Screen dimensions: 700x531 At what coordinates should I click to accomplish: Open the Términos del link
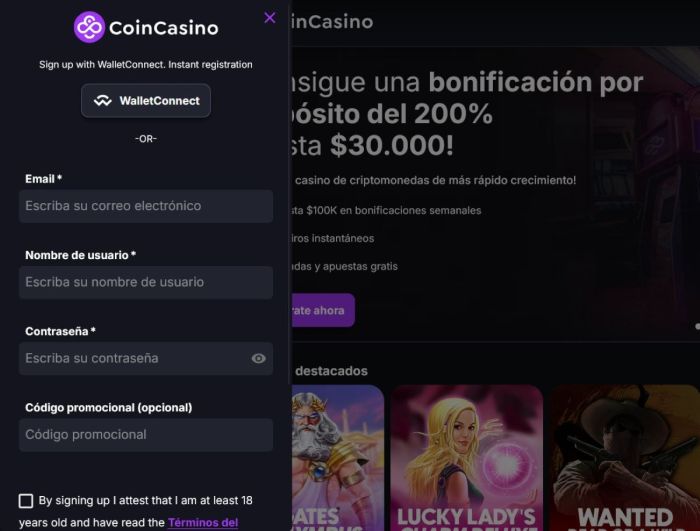point(203,523)
